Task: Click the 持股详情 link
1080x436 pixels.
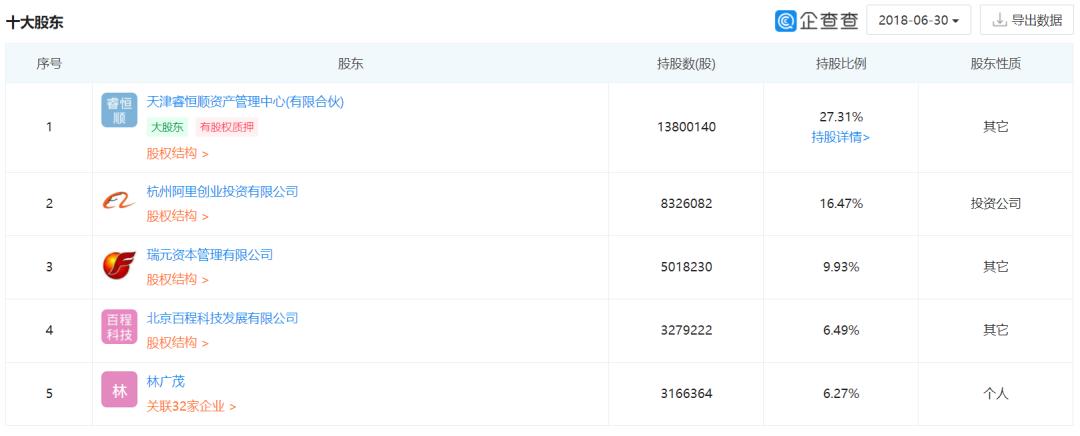Action: coord(840,137)
